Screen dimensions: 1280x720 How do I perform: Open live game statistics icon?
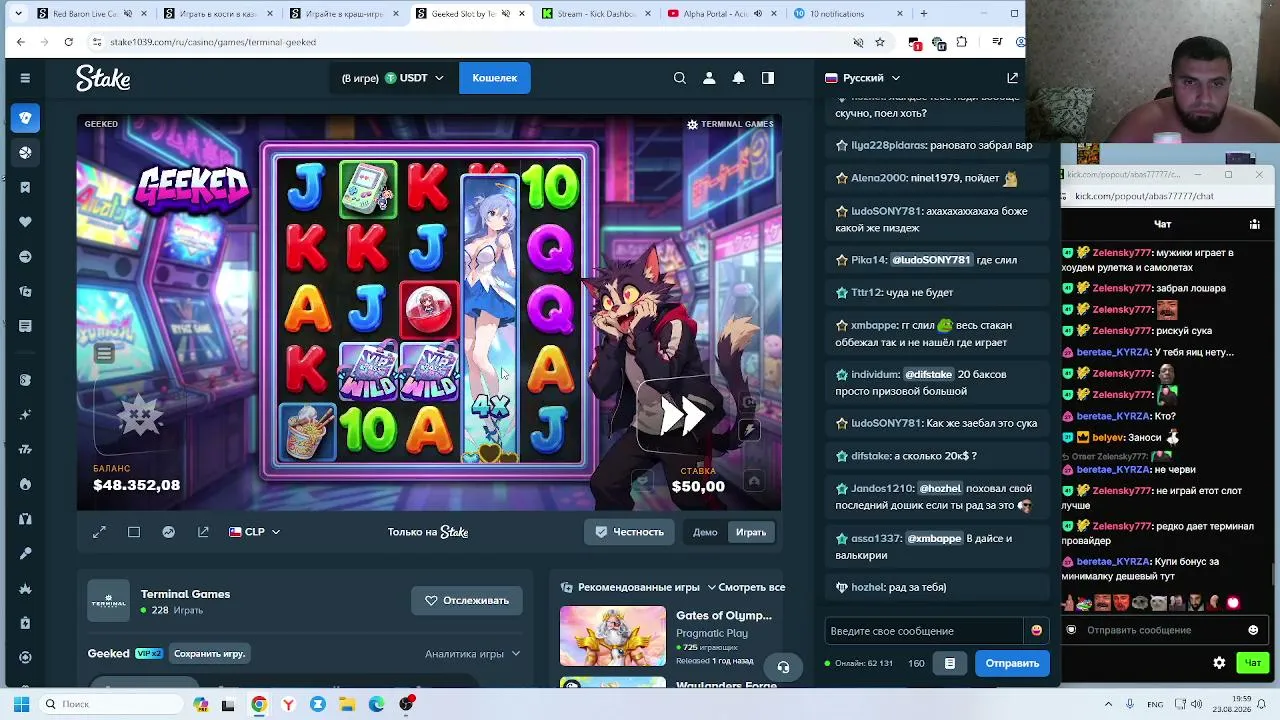coord(168,532)
